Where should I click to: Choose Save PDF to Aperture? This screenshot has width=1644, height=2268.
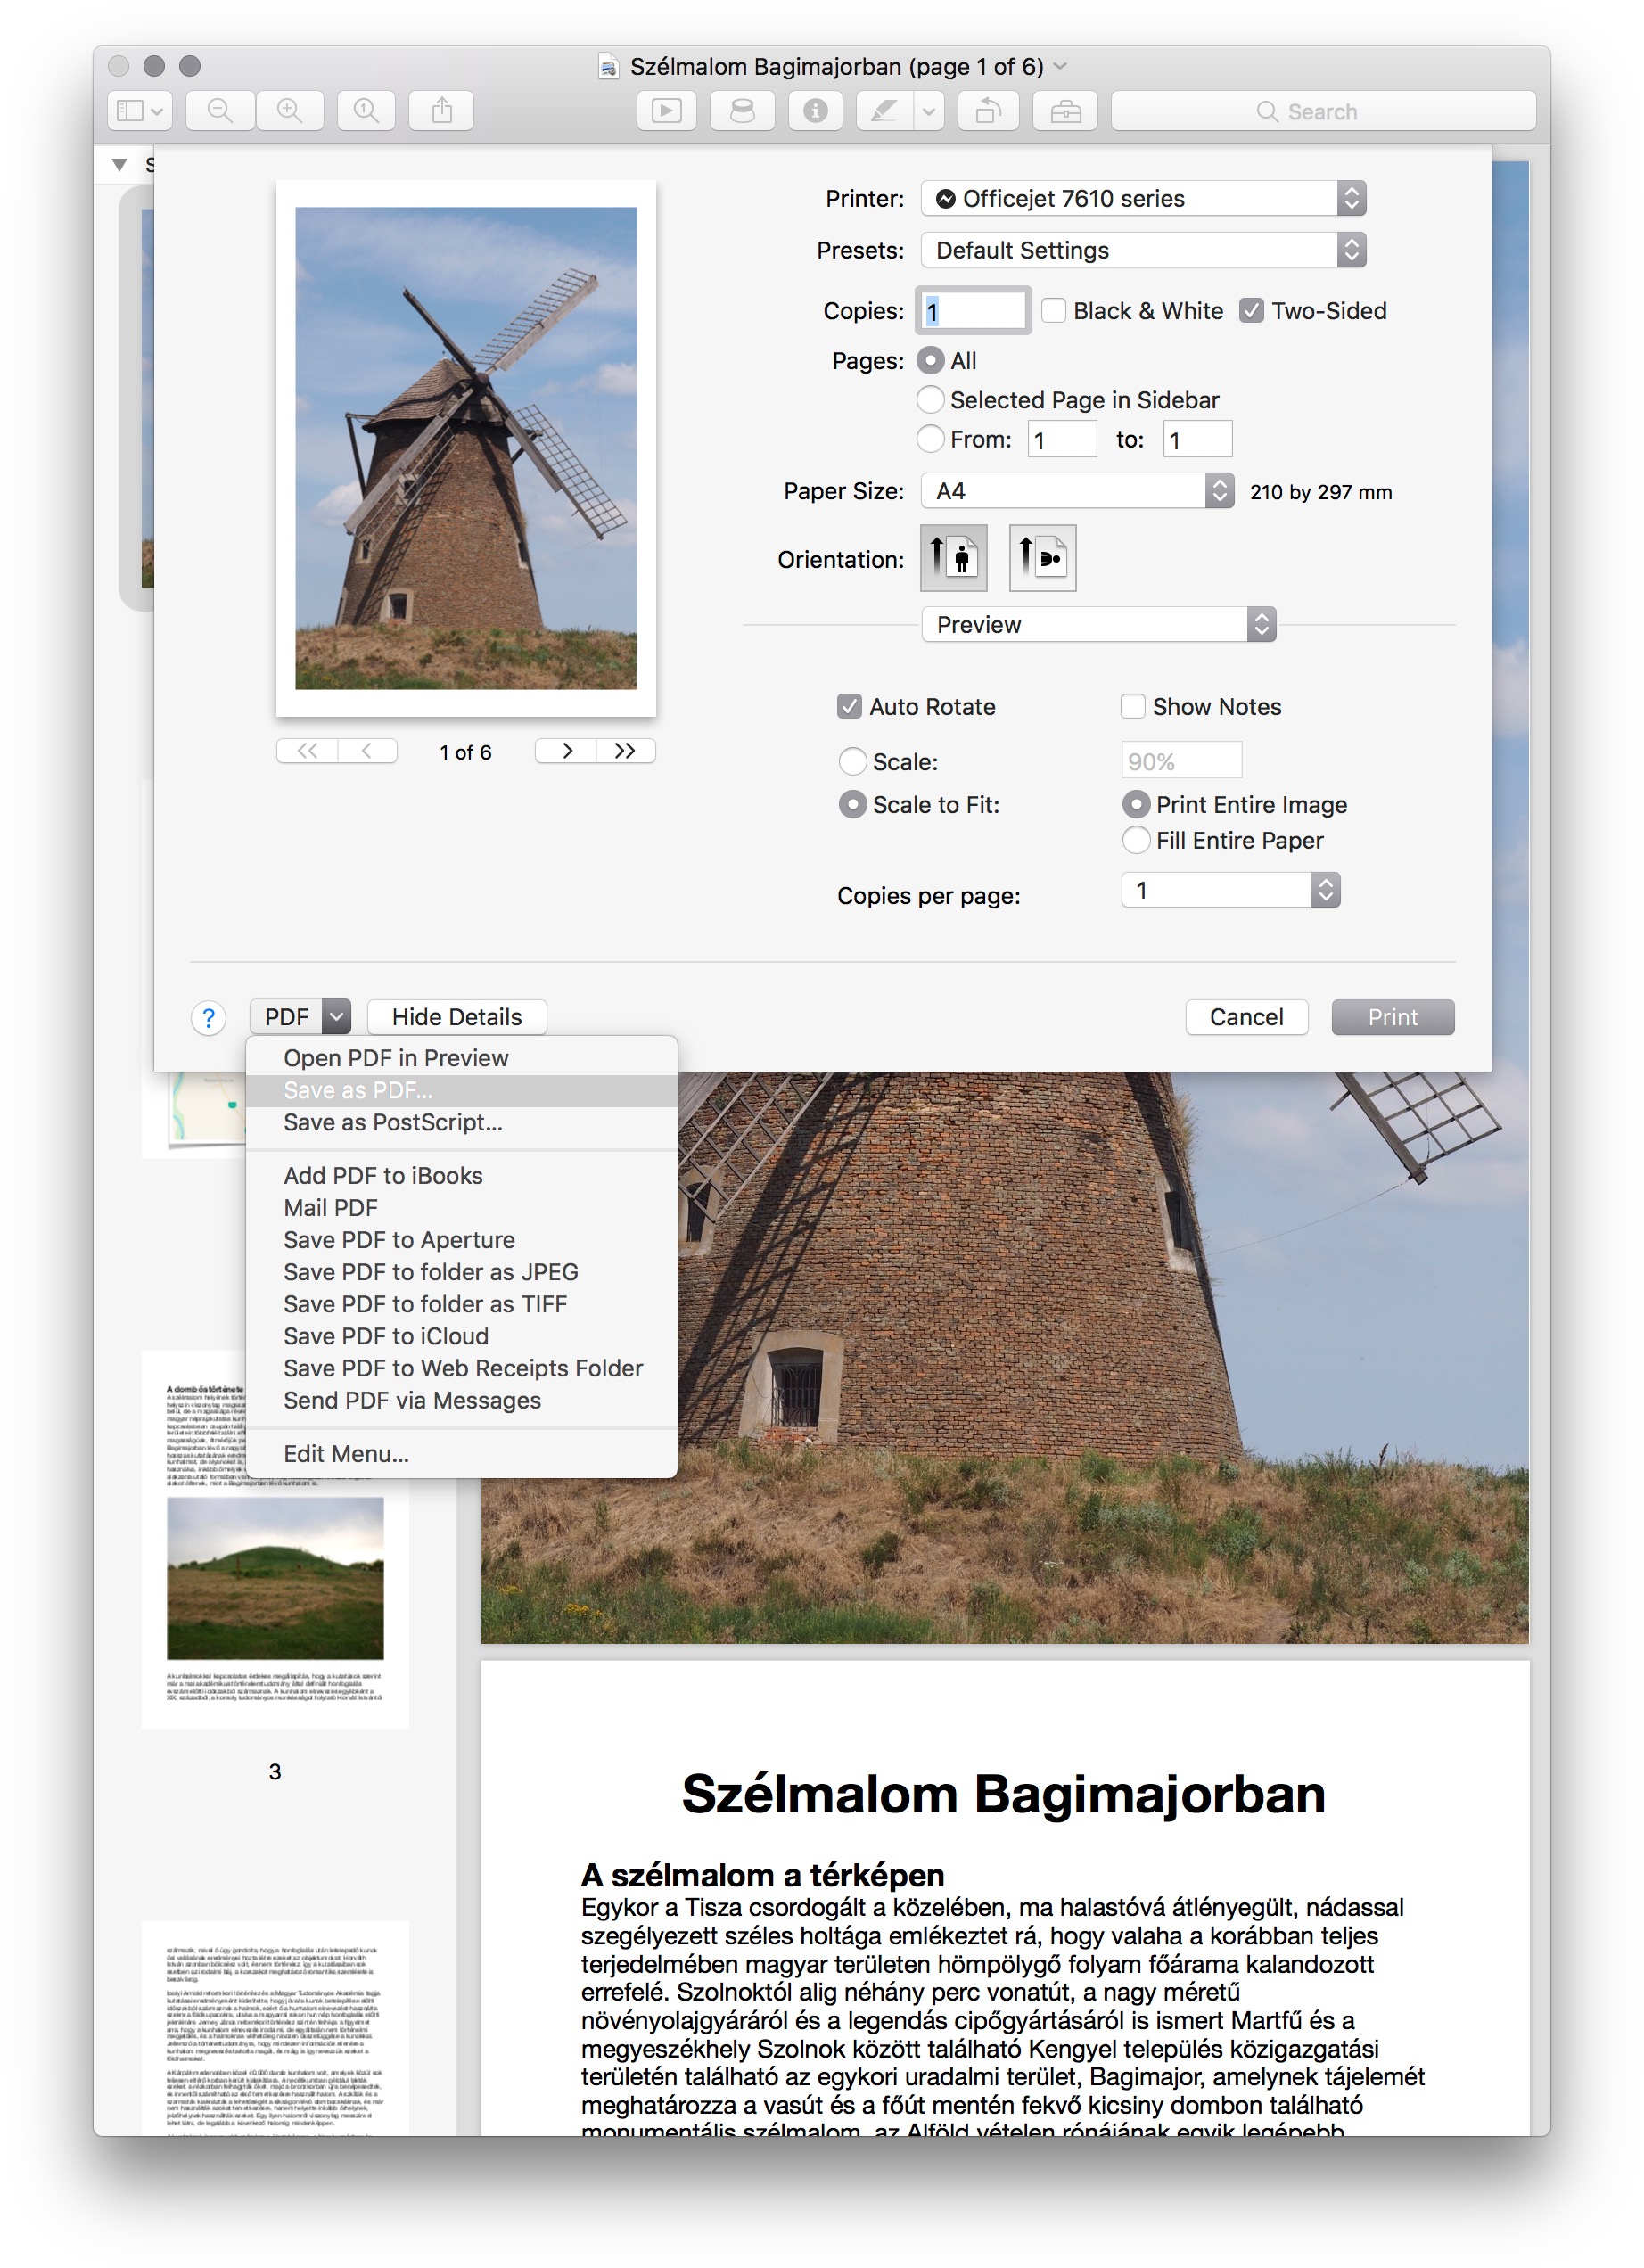[461, 1241]
